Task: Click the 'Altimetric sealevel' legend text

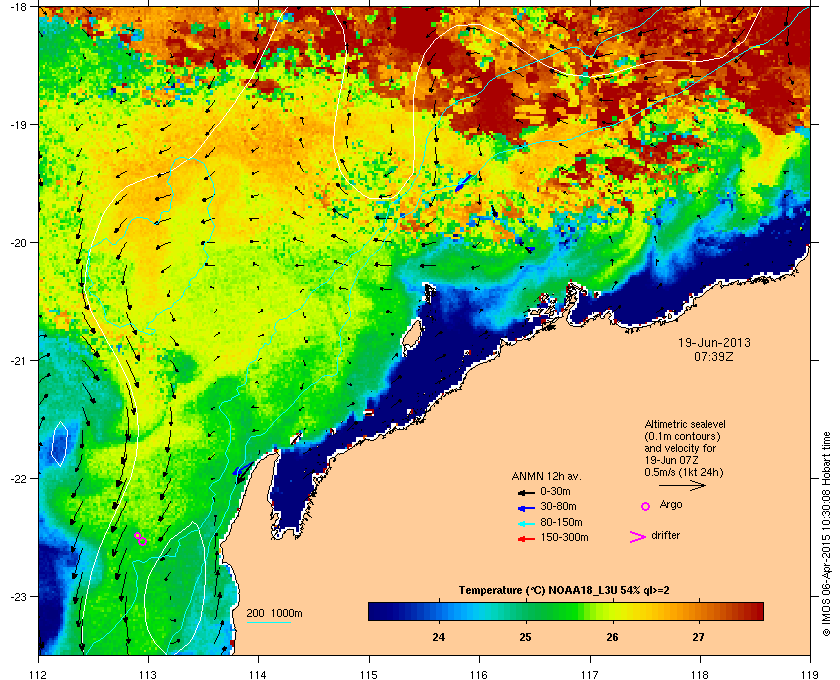Action: click(x=685, y=424)
